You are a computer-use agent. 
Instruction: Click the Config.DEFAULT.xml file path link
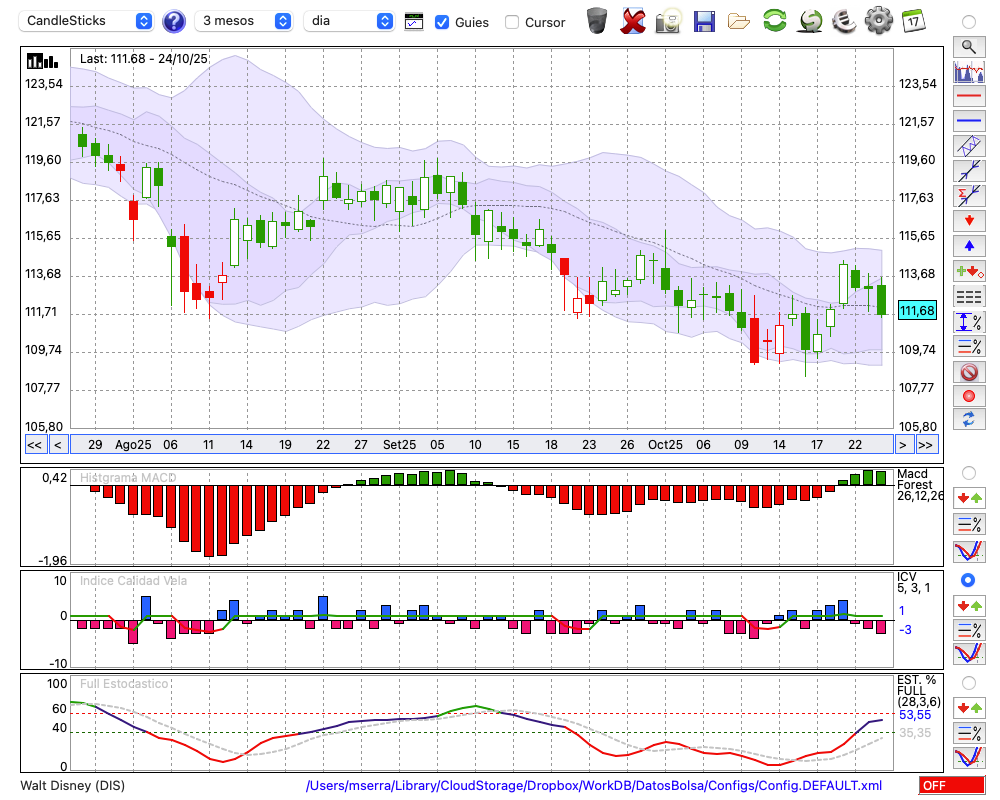tap(594, 786)
